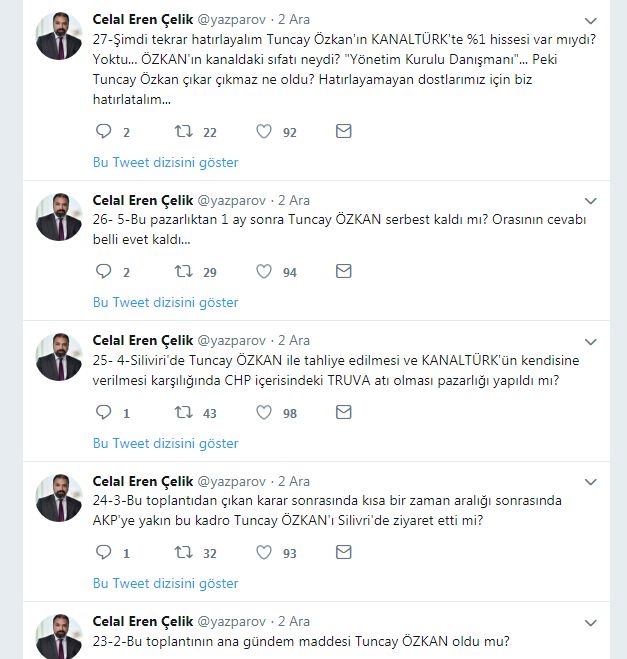Open the more-options chevron on tweet 27
Image resolution: width=627 pixels, height=659 pixels.
click(x=590, y=20)
